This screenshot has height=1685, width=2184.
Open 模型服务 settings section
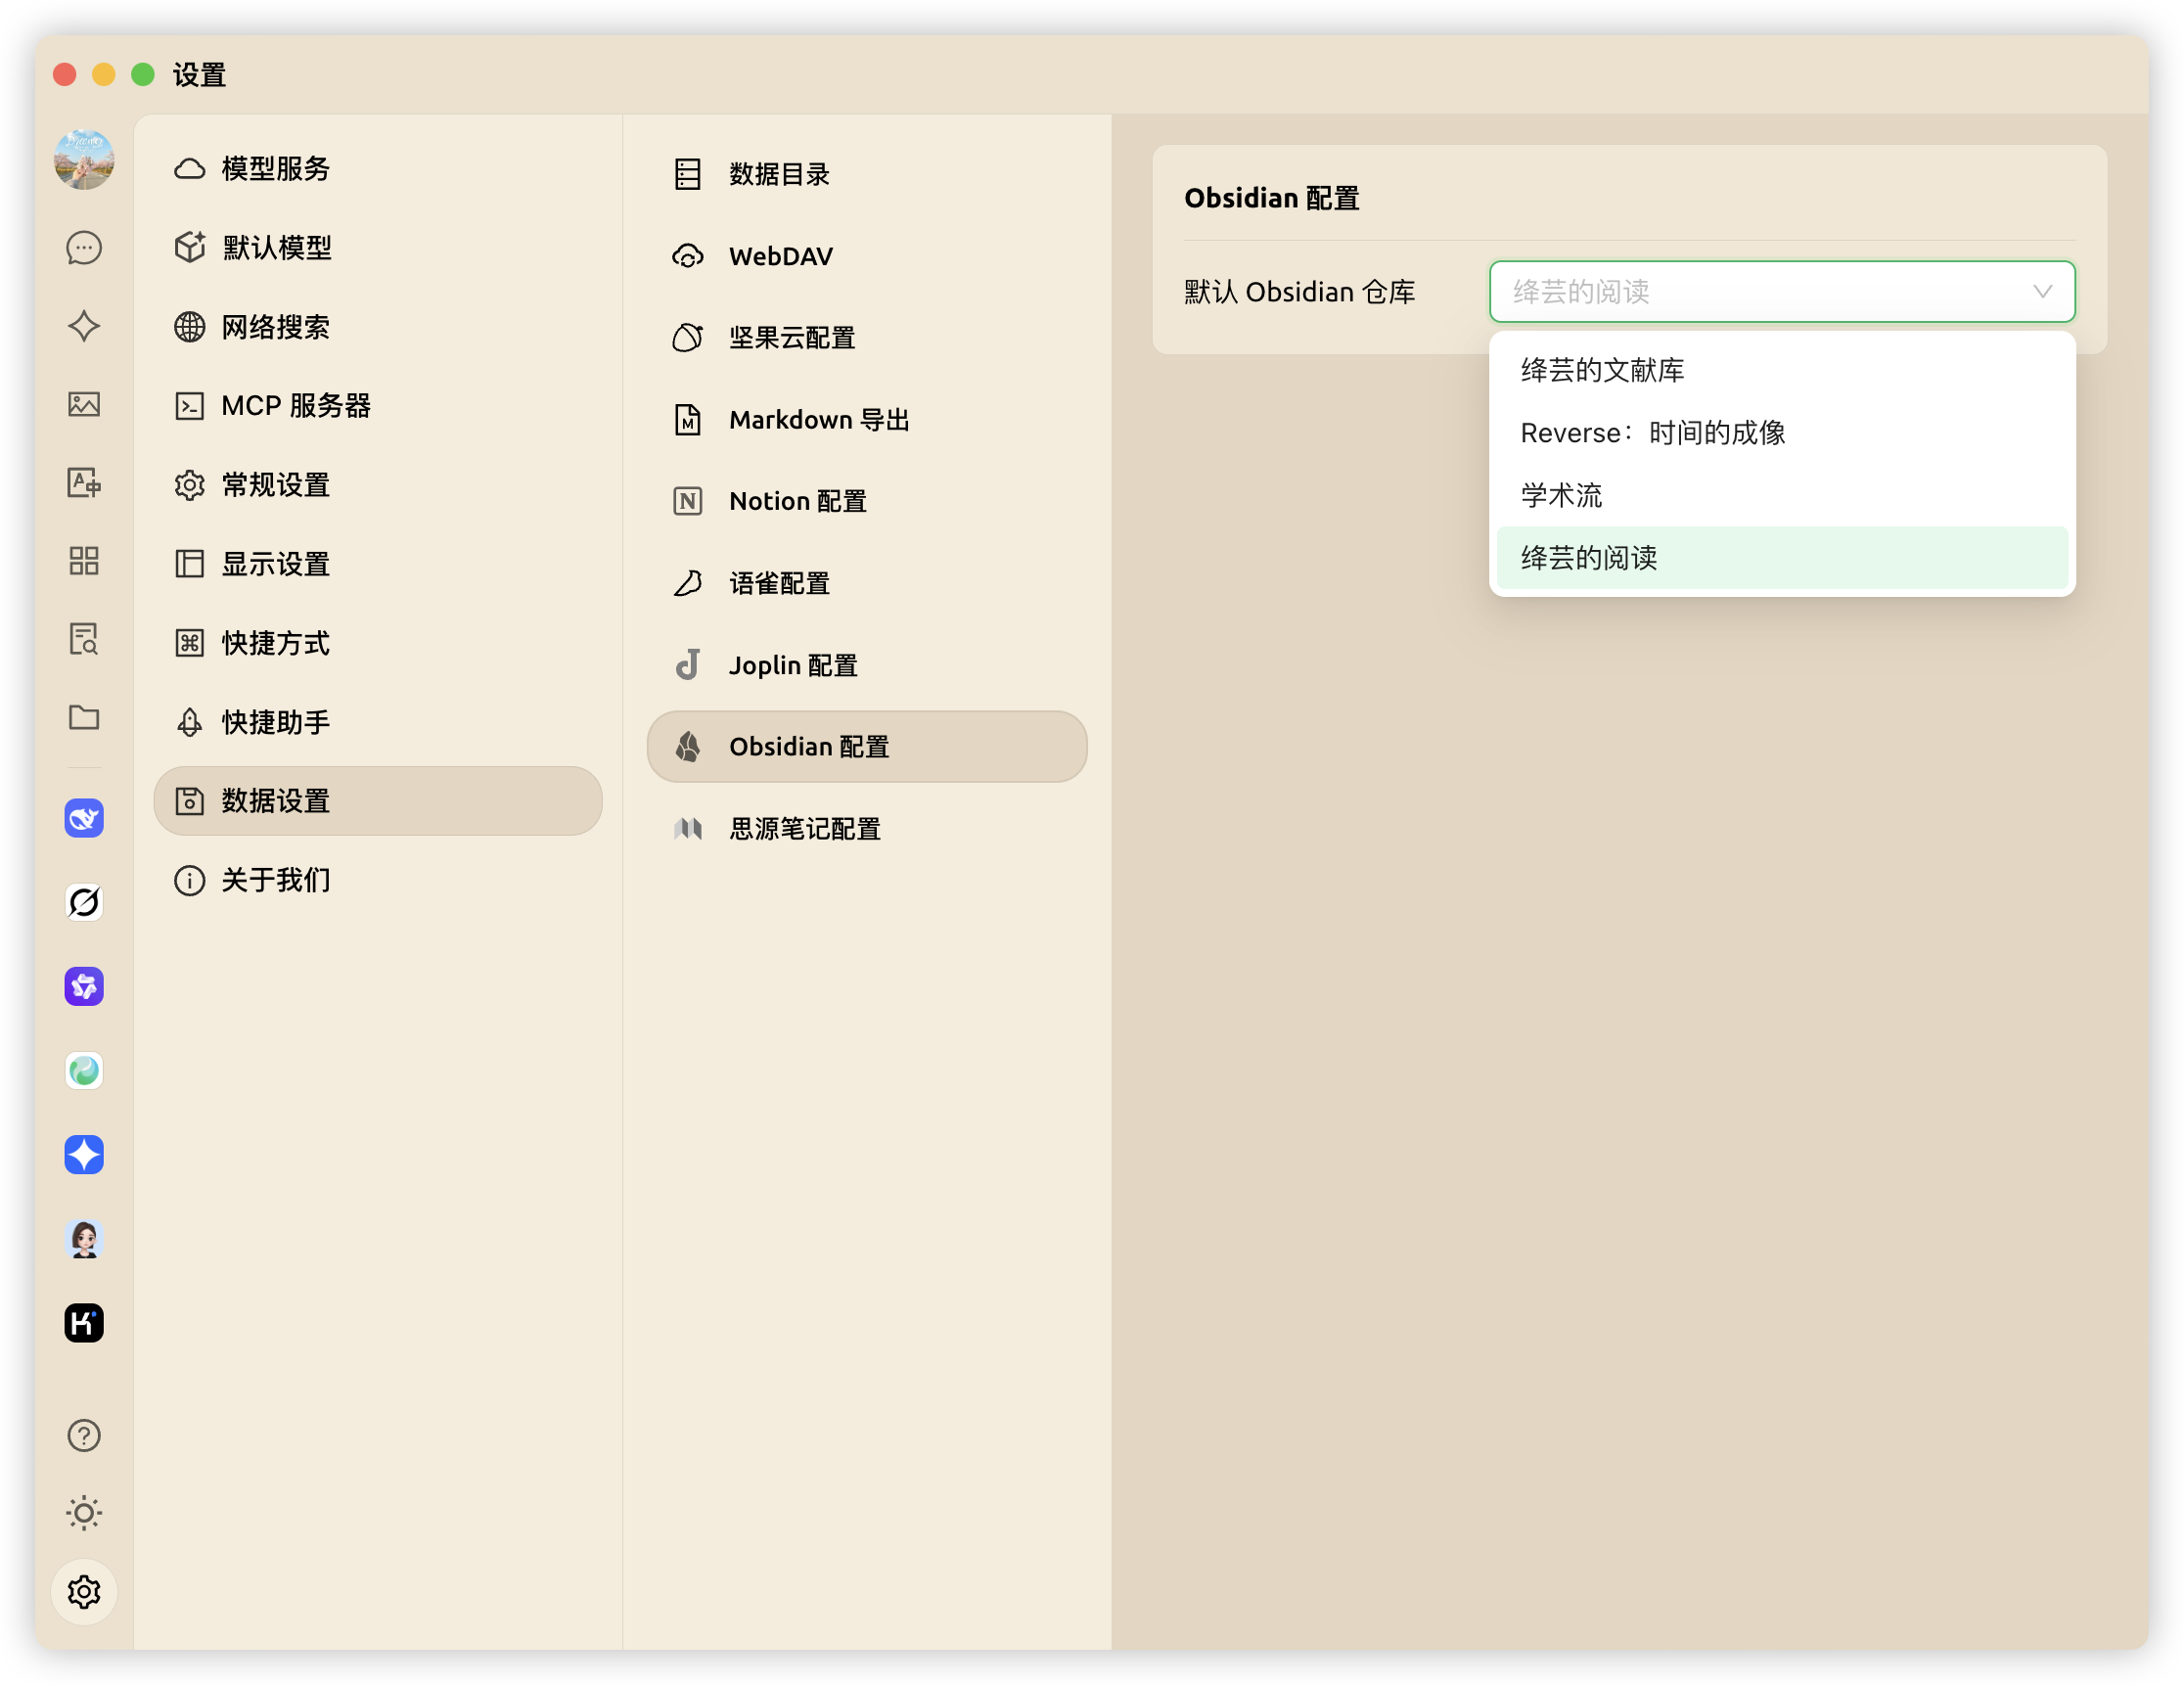[x=276, y=169]
